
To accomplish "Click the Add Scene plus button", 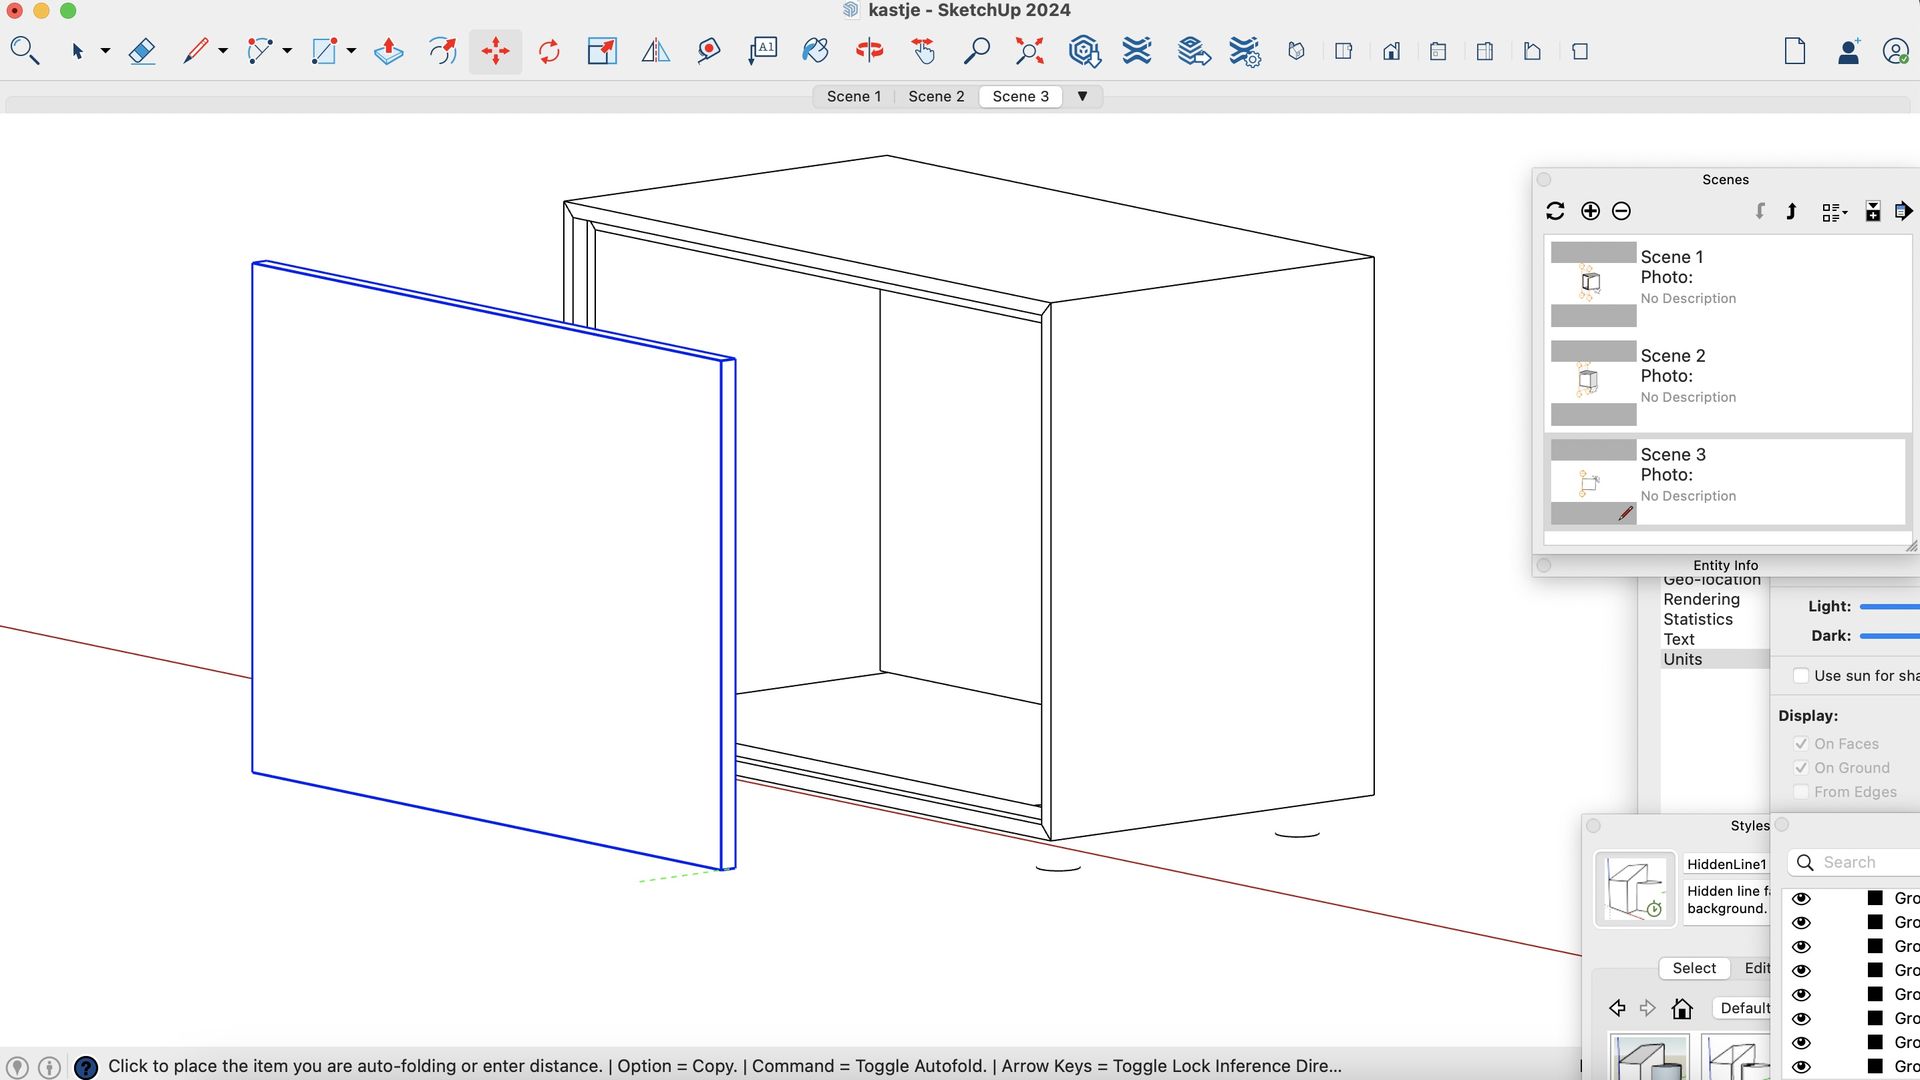I will point(1590,211).
